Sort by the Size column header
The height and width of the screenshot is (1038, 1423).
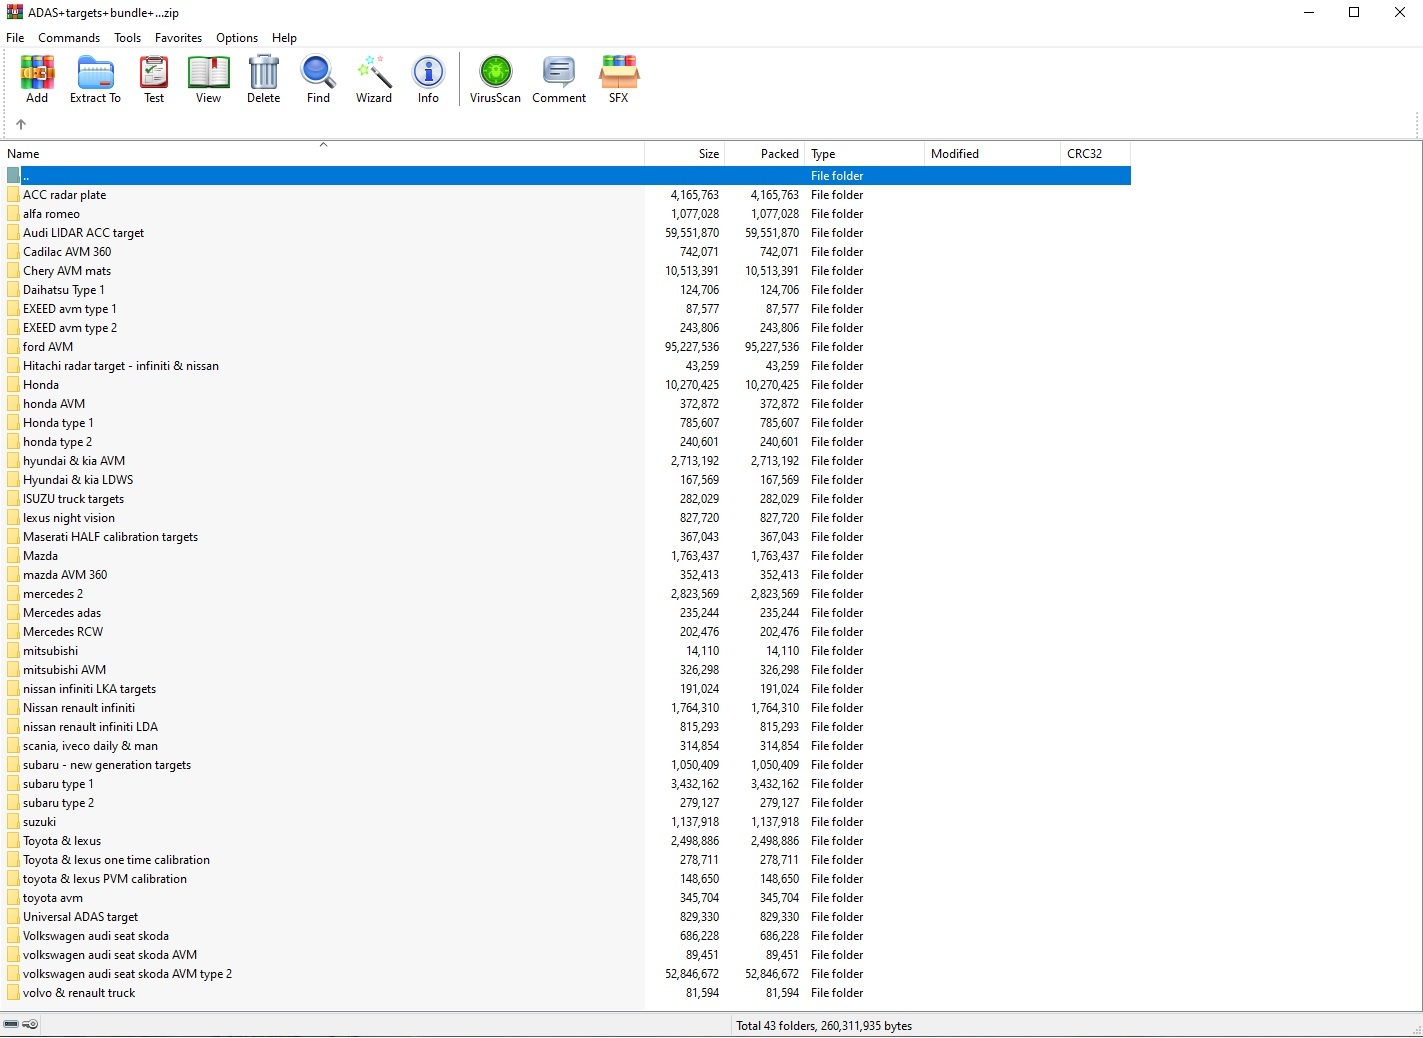[x=685, y=154]
